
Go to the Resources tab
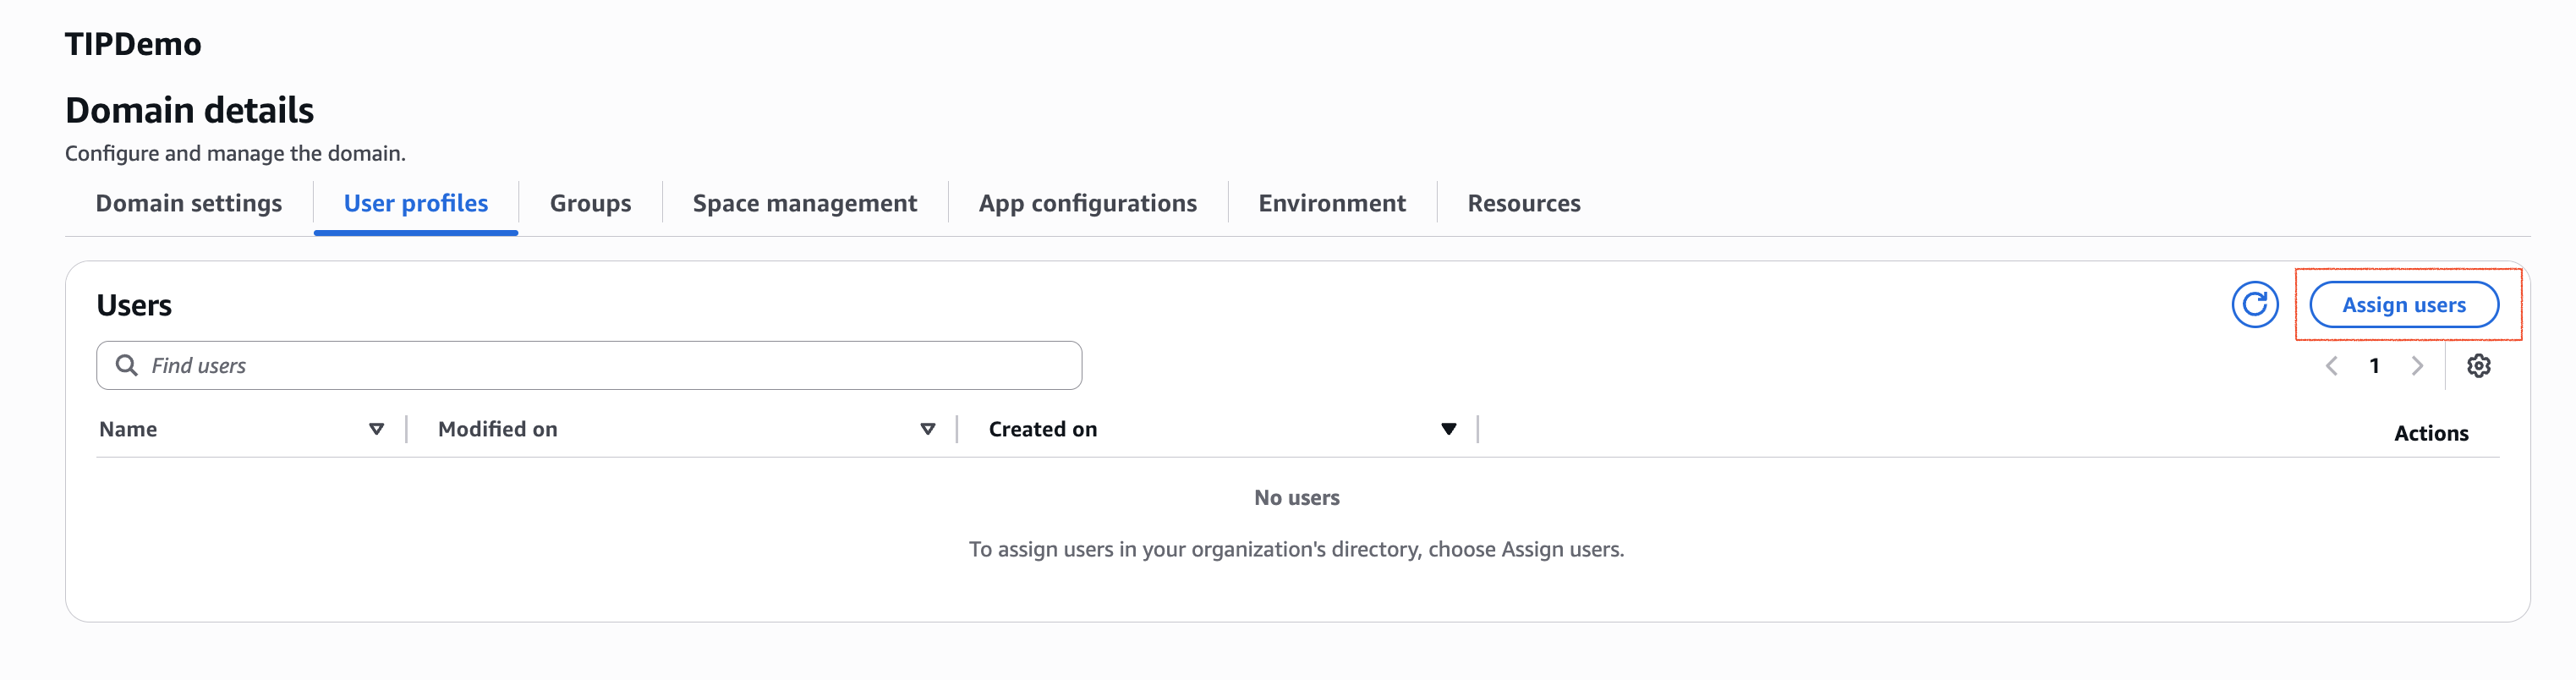tap(1523, 203)
